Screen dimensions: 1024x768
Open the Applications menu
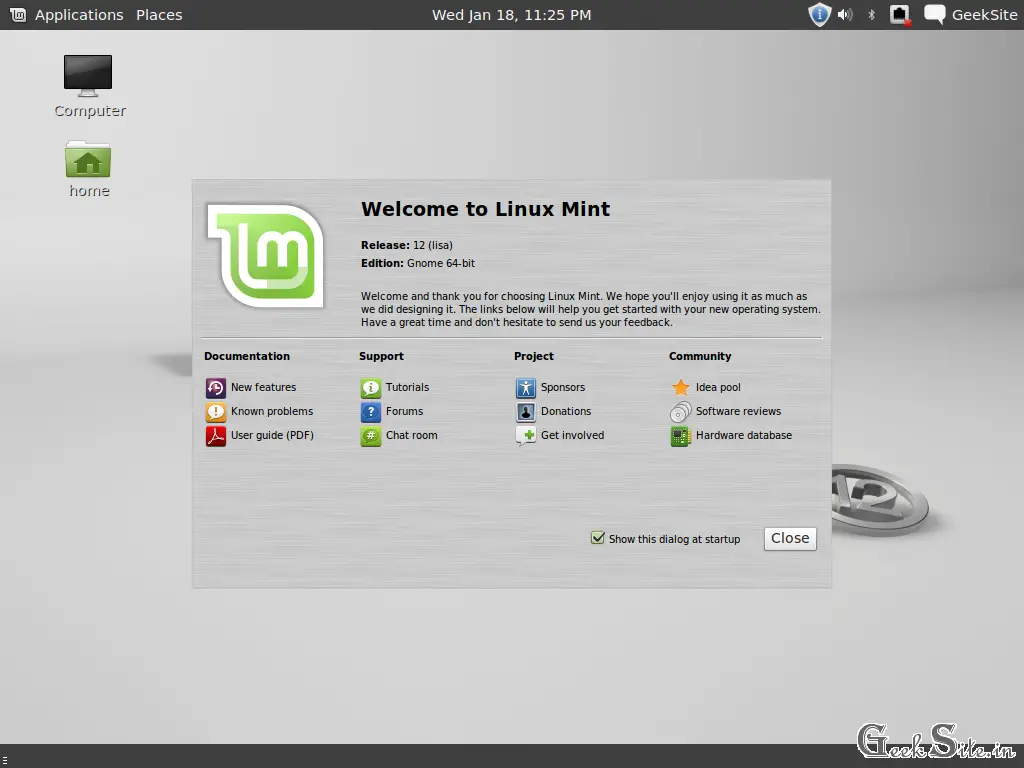(79, 15)
